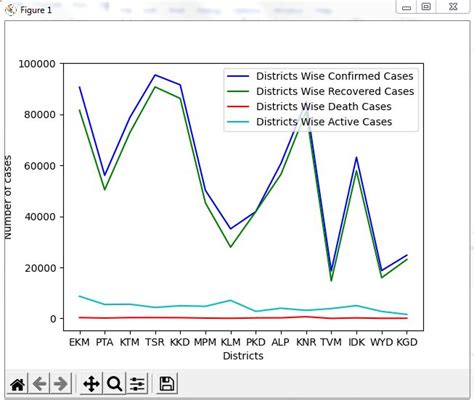The image size is (474, 400).
Task: Click the IDK tick label on the x-axis
Action: coord(356,342)
